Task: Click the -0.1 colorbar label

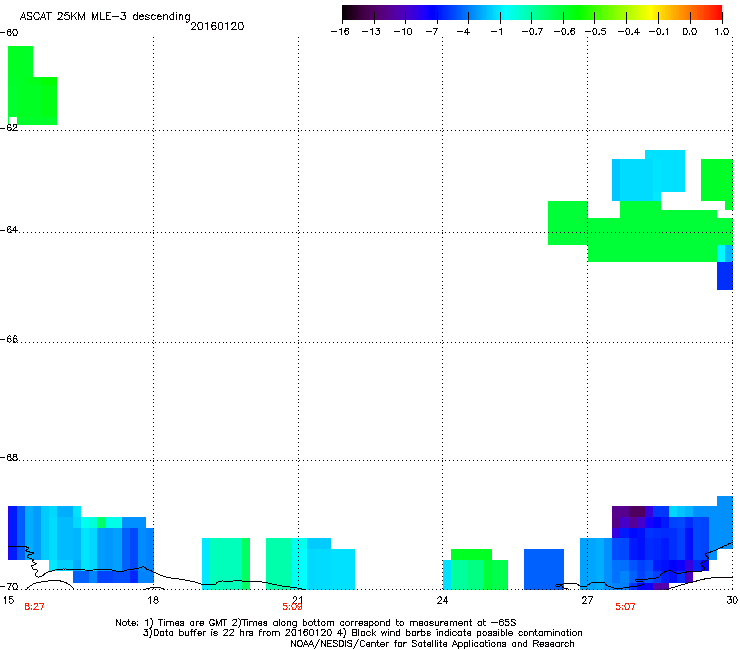Action: (x=659, y=32)
